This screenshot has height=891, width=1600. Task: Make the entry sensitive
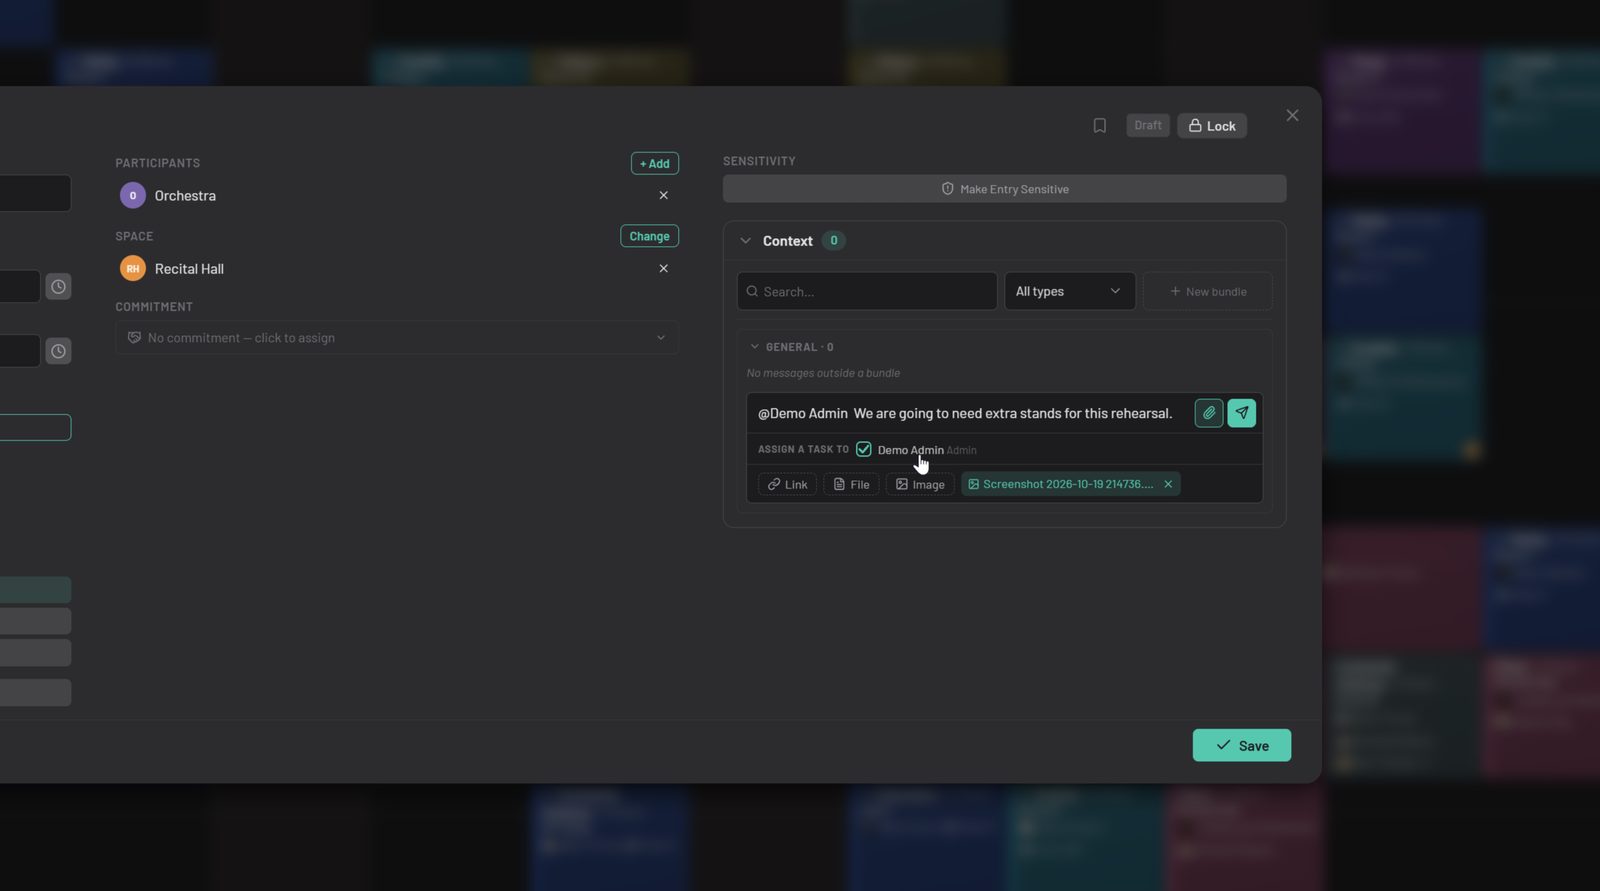pos(1005,189)
